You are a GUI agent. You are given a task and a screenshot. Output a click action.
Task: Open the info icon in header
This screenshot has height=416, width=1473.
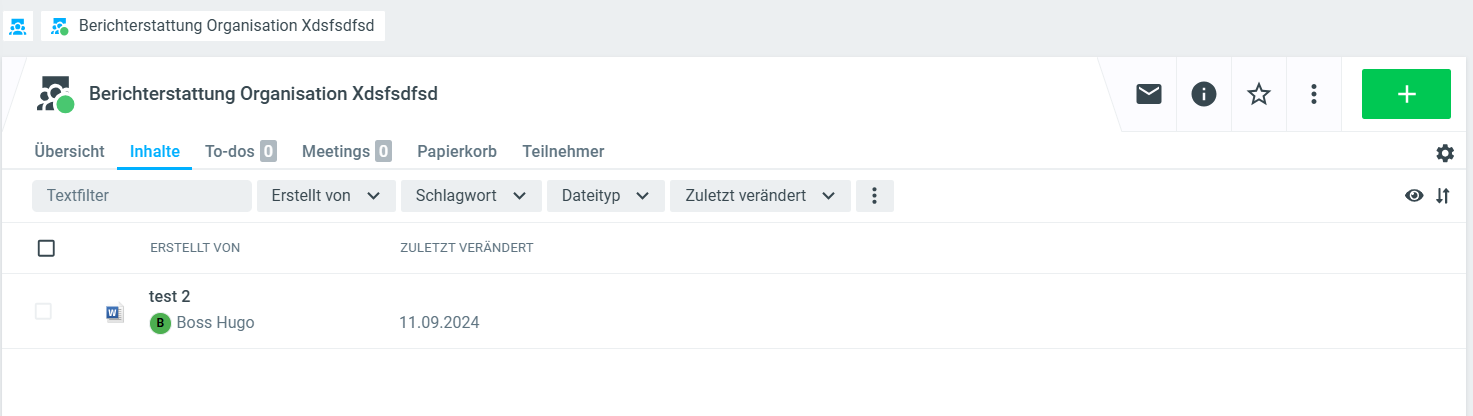[x=1204, y=94]
